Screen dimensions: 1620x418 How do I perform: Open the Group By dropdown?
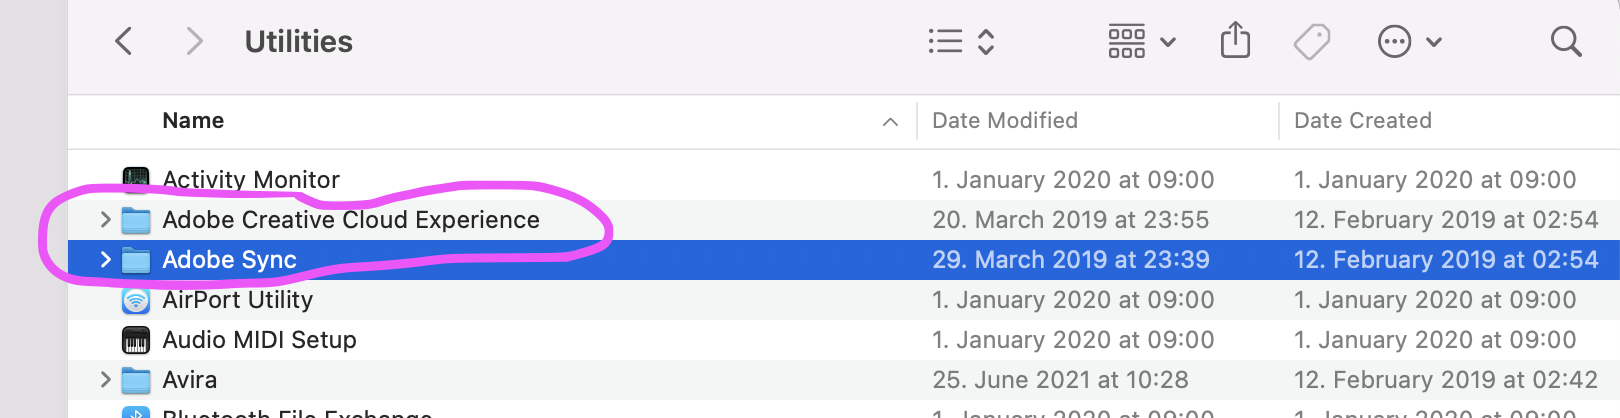point(1141,42)
